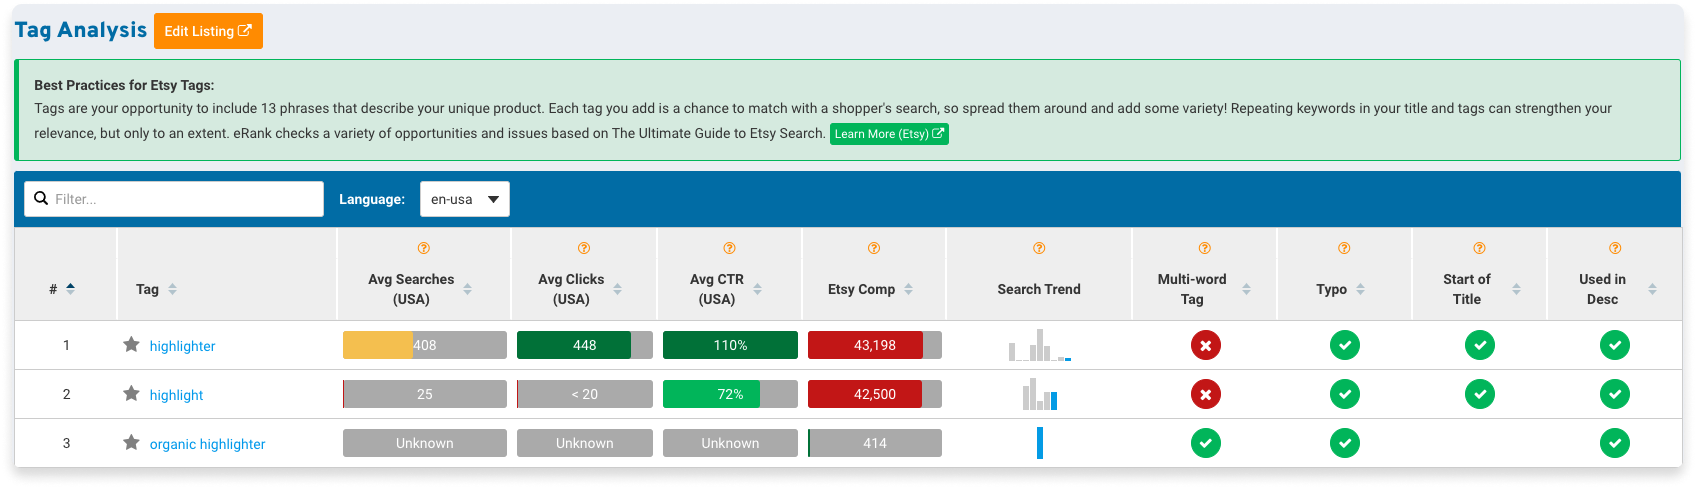Viewport: 1696px width, 488px height.
Task: Click red X multi-word status for highlighter
Action: pos(1205,345)
